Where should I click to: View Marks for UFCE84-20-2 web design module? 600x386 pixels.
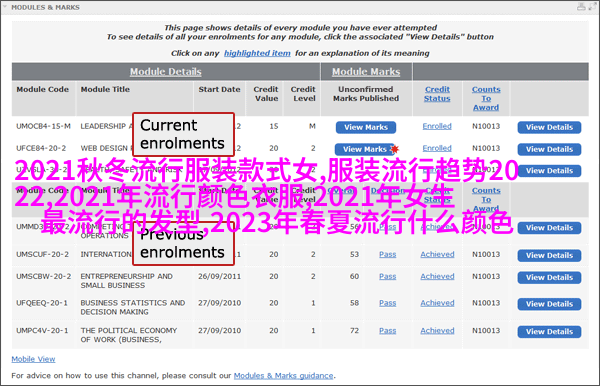pos(364,149)
